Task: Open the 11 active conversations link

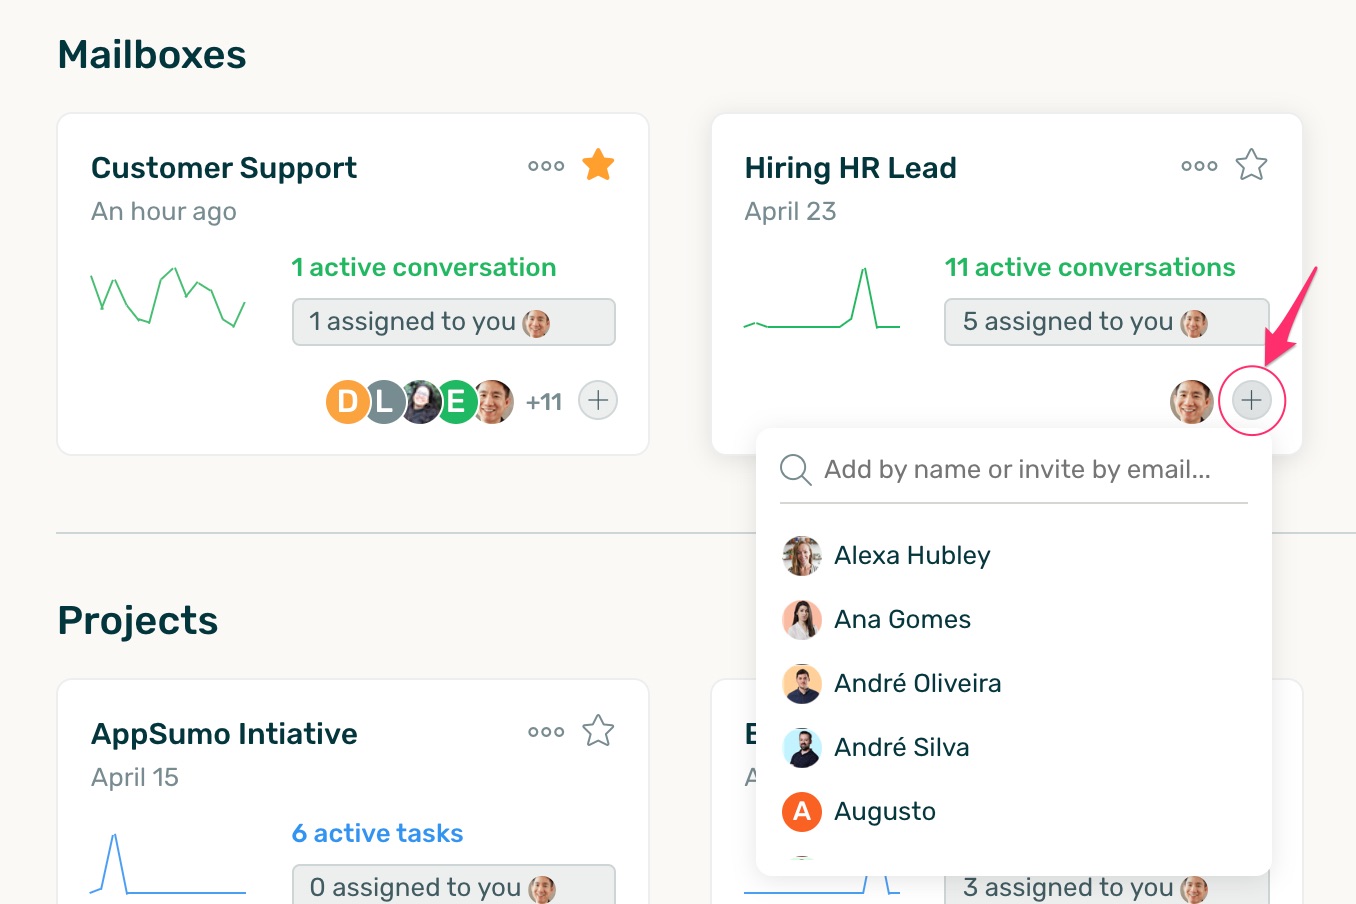Action: tap(1089, 267)
